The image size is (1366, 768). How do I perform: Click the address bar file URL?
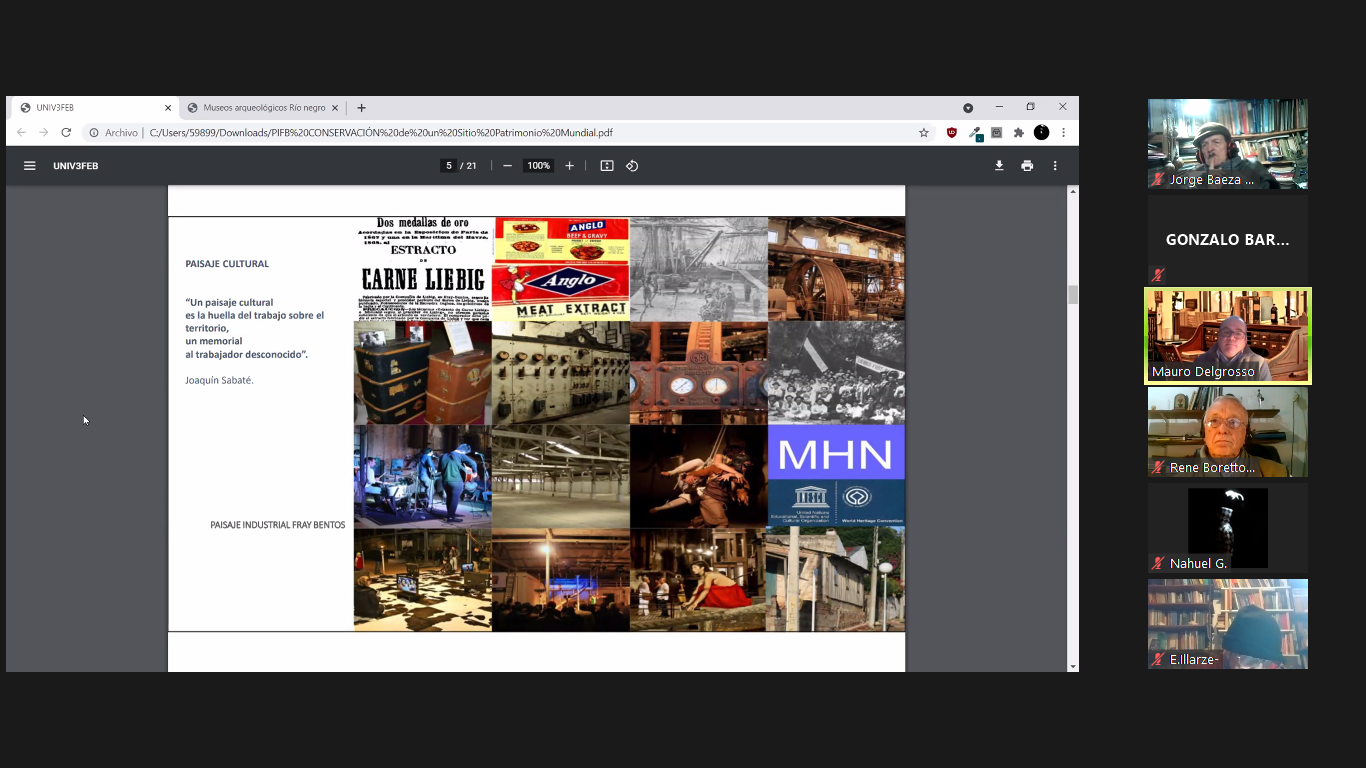point(381,132)
